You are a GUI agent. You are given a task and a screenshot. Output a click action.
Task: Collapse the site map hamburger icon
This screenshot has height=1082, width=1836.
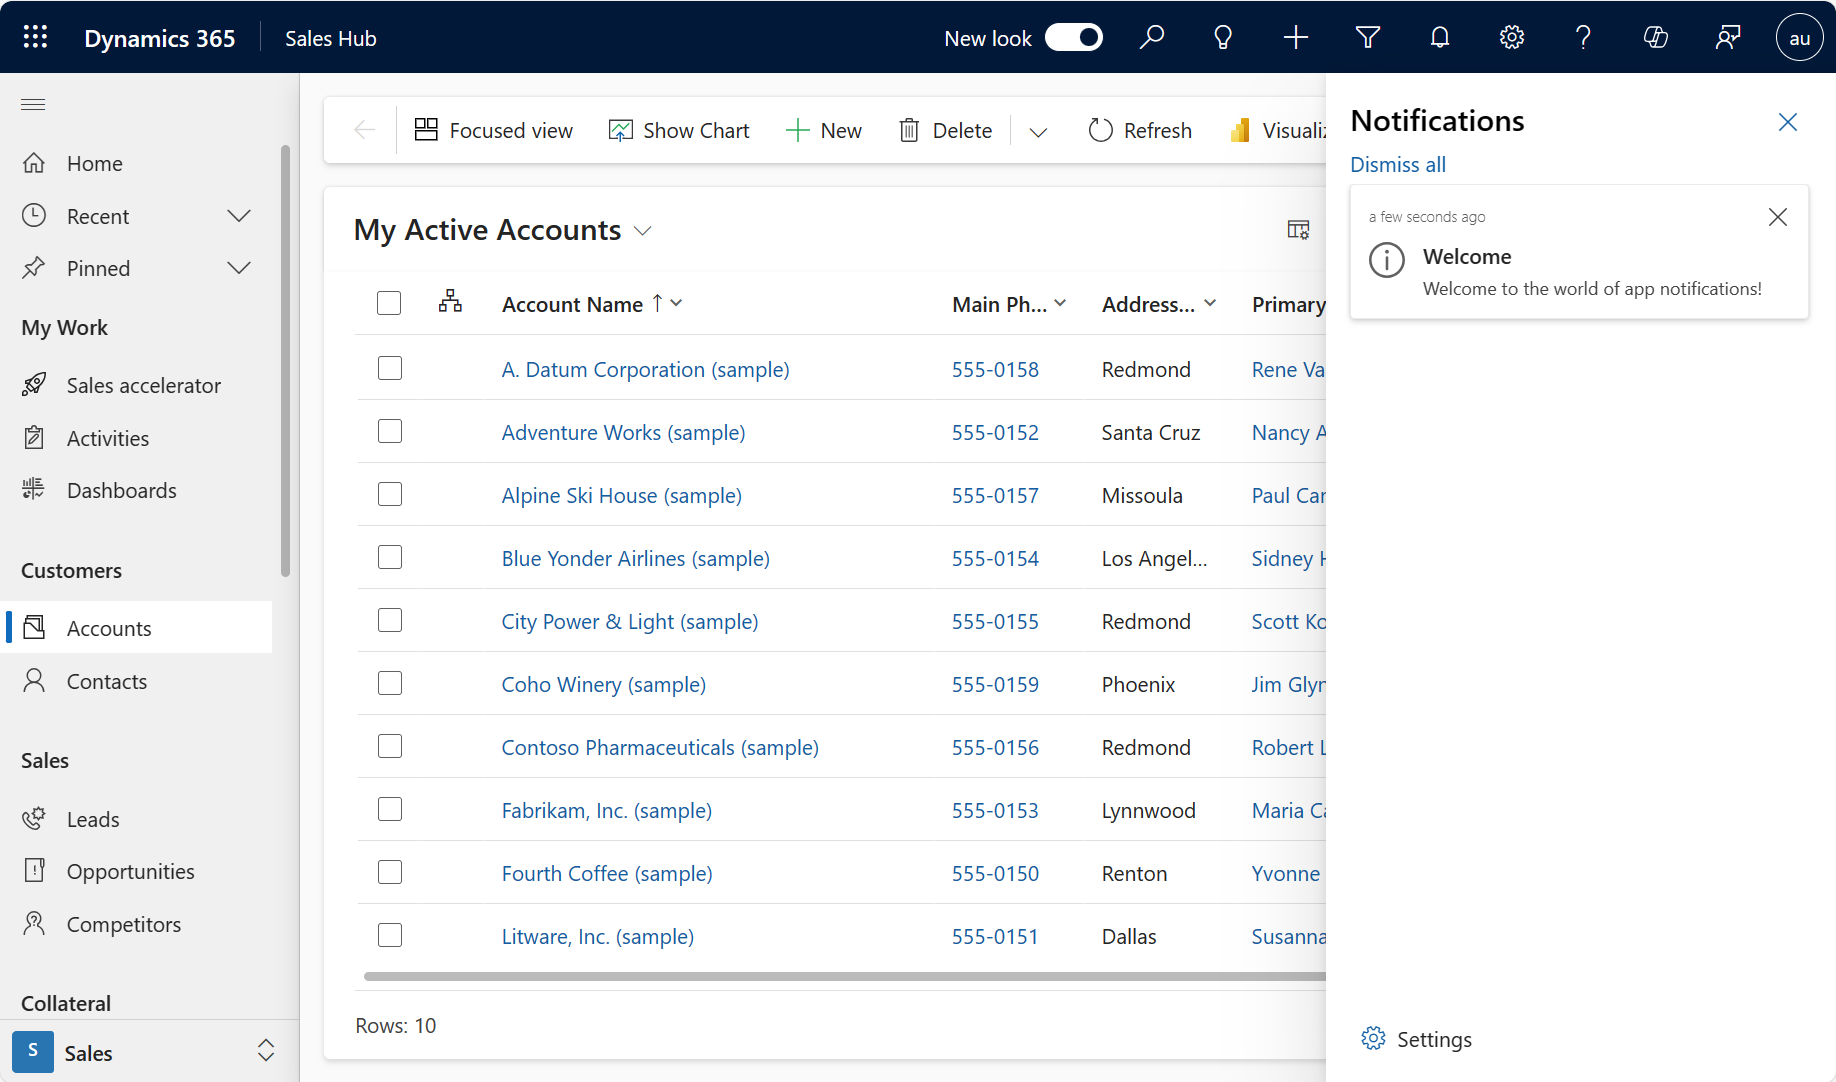click(33, 104)
